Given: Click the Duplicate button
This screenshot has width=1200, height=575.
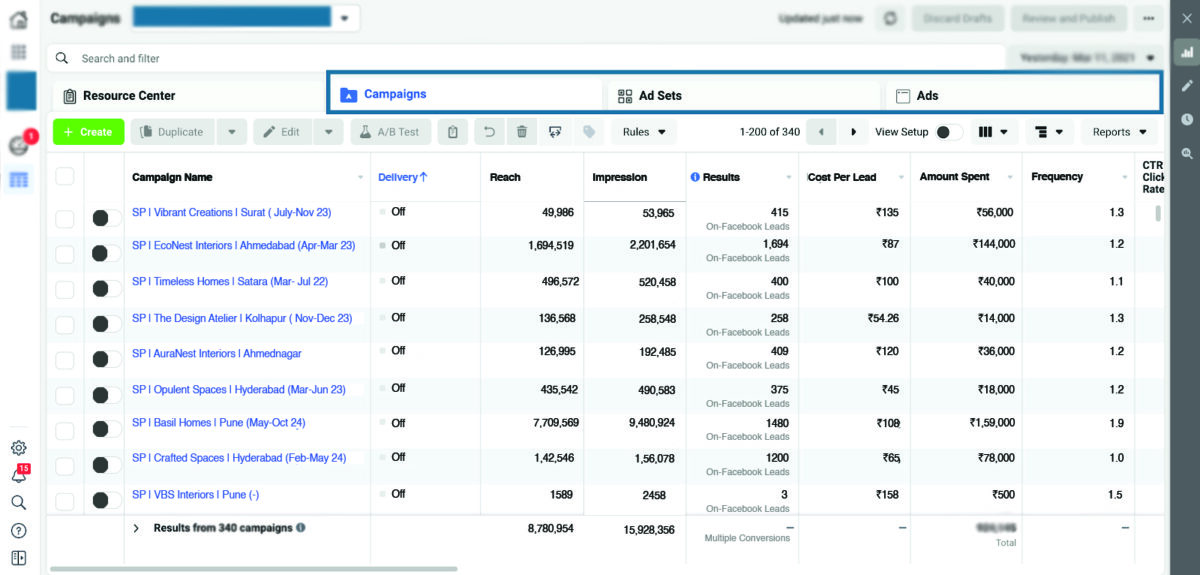Looking at the screenshot, I should click(x=173, y=132).
